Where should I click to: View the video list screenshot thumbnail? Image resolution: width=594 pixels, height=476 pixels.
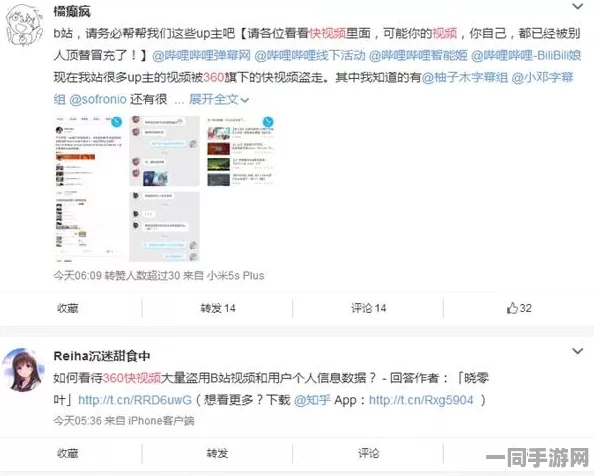(x=240, y=151)
